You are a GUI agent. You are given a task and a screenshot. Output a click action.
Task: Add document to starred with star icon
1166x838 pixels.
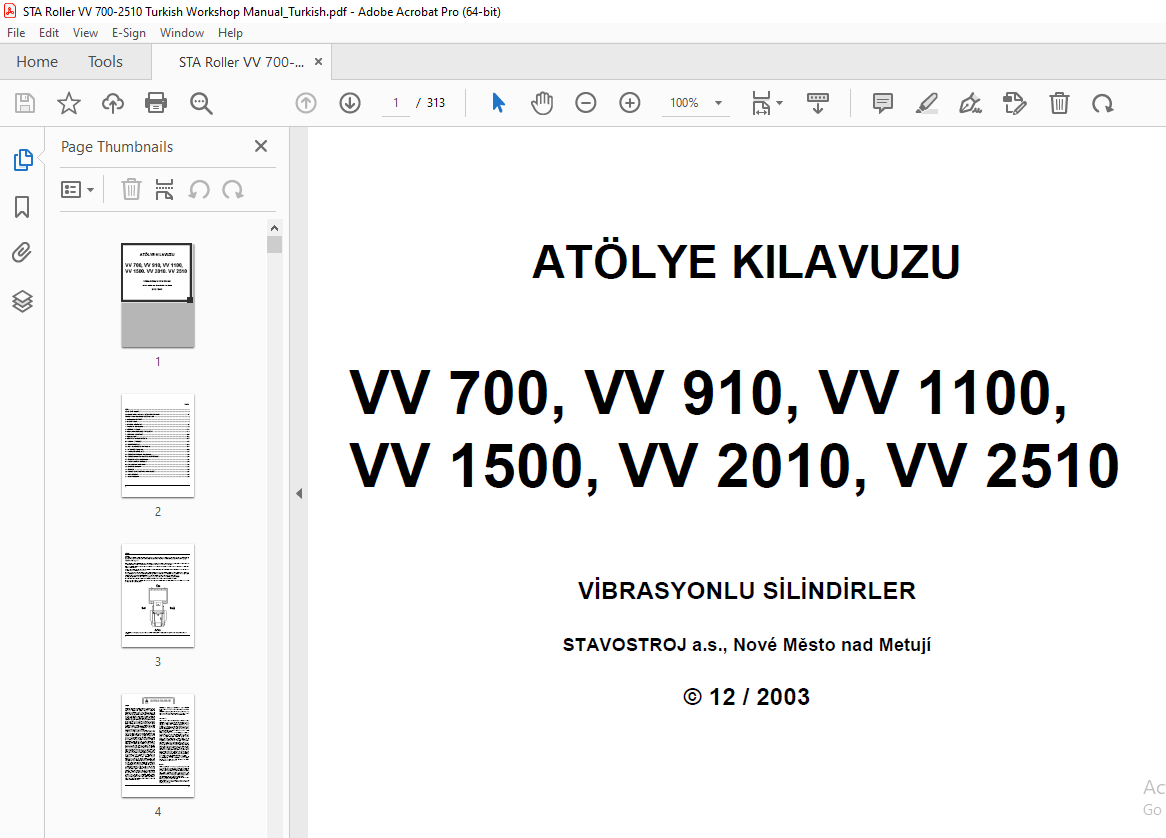68,103
